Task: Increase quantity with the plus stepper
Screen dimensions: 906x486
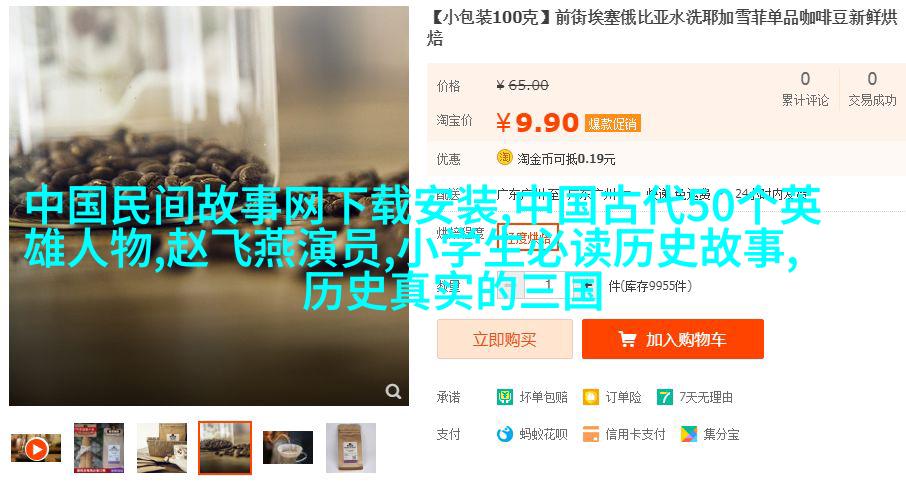Action: [x=588, y=285]
